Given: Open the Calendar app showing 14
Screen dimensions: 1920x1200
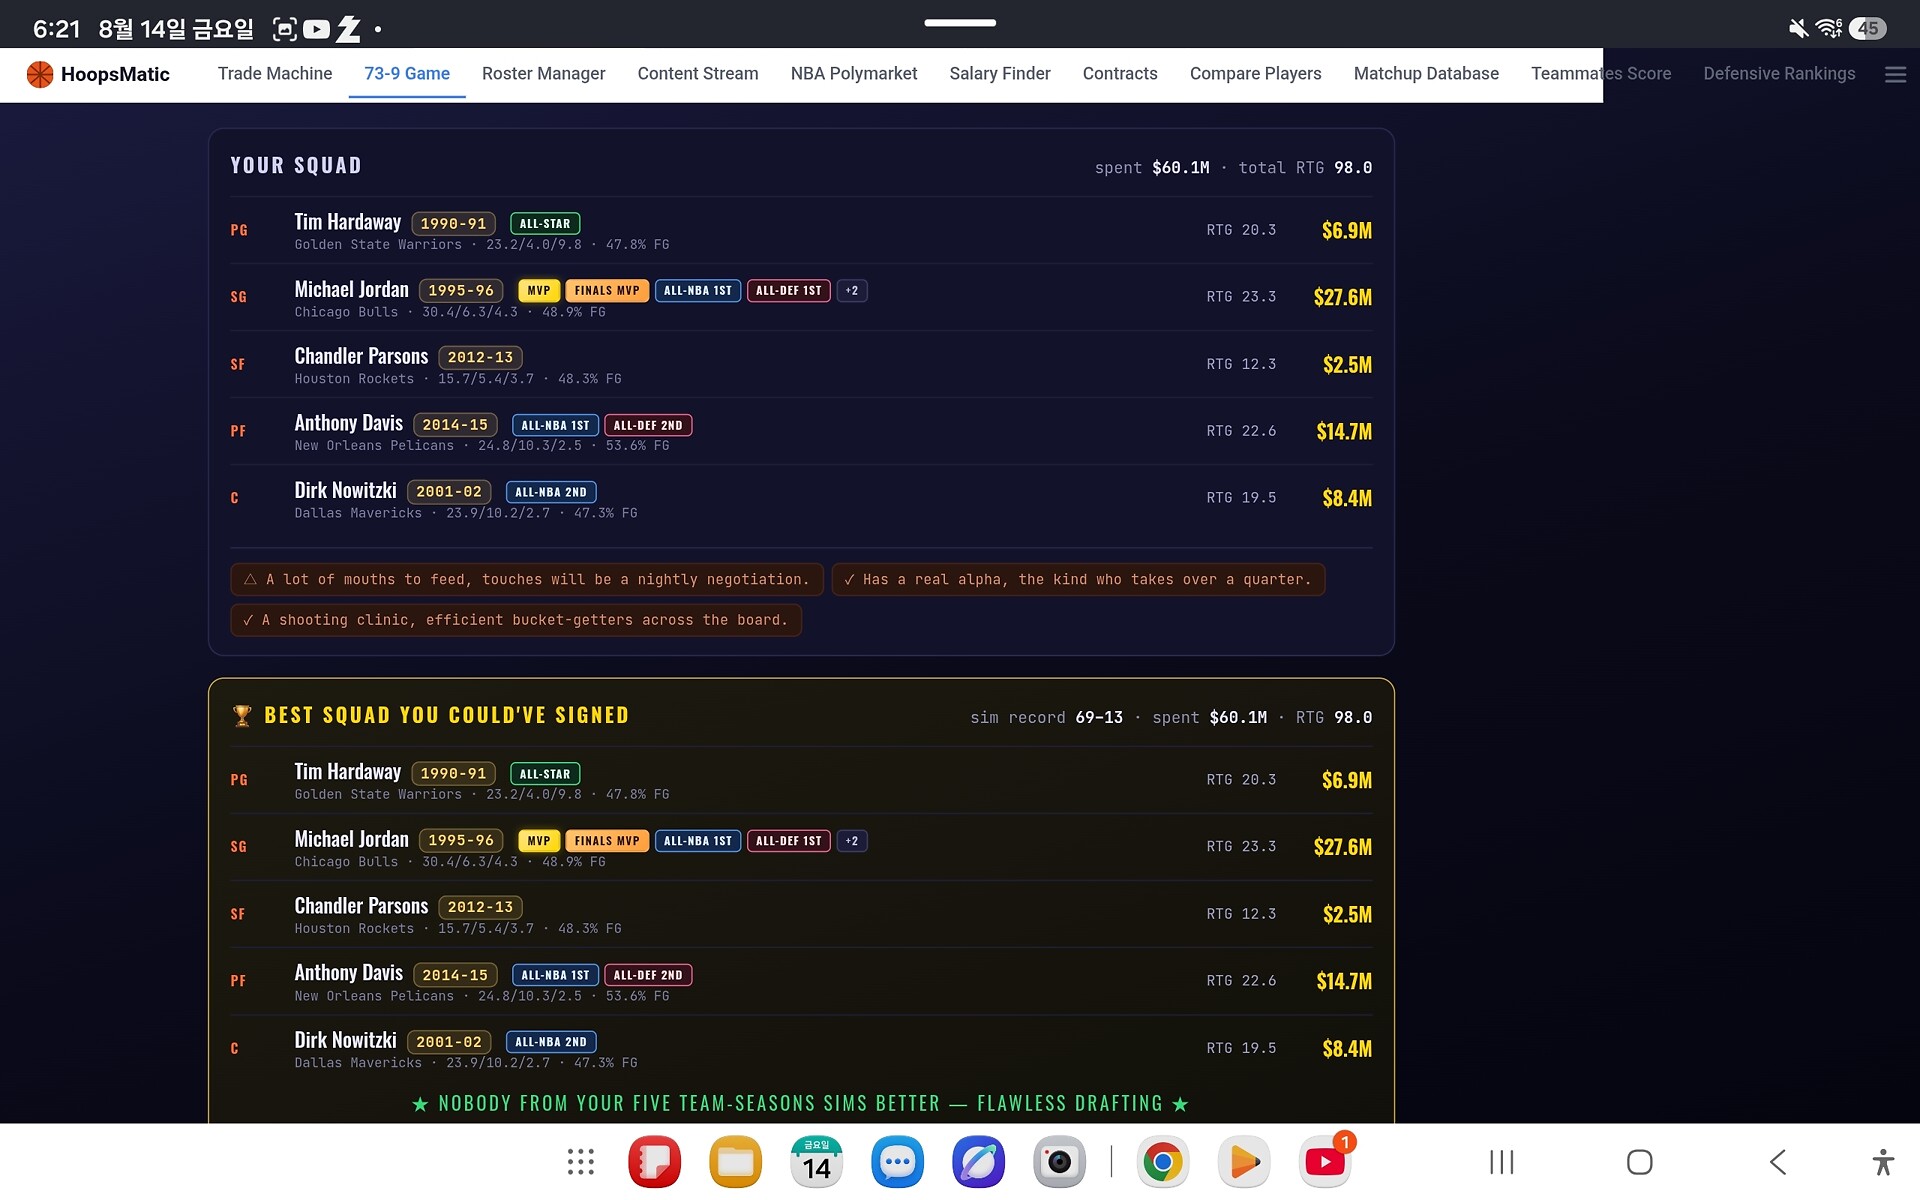Looking at the screenshot, I should [x=817, y=1162].
